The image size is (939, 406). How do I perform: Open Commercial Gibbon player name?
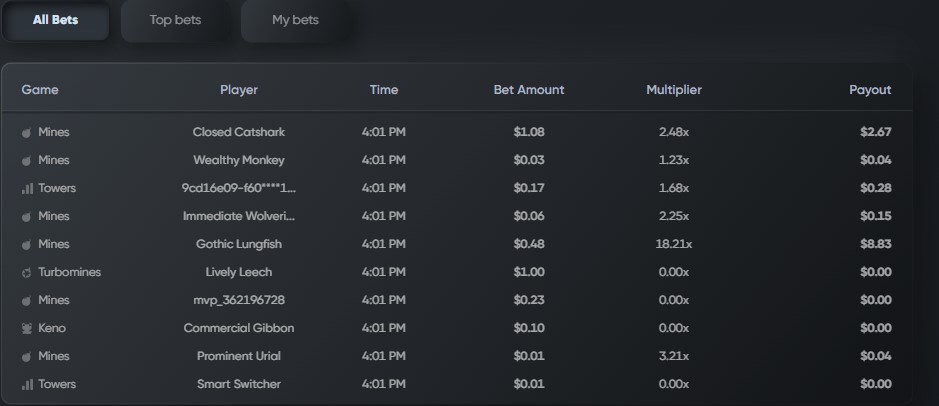238,328
